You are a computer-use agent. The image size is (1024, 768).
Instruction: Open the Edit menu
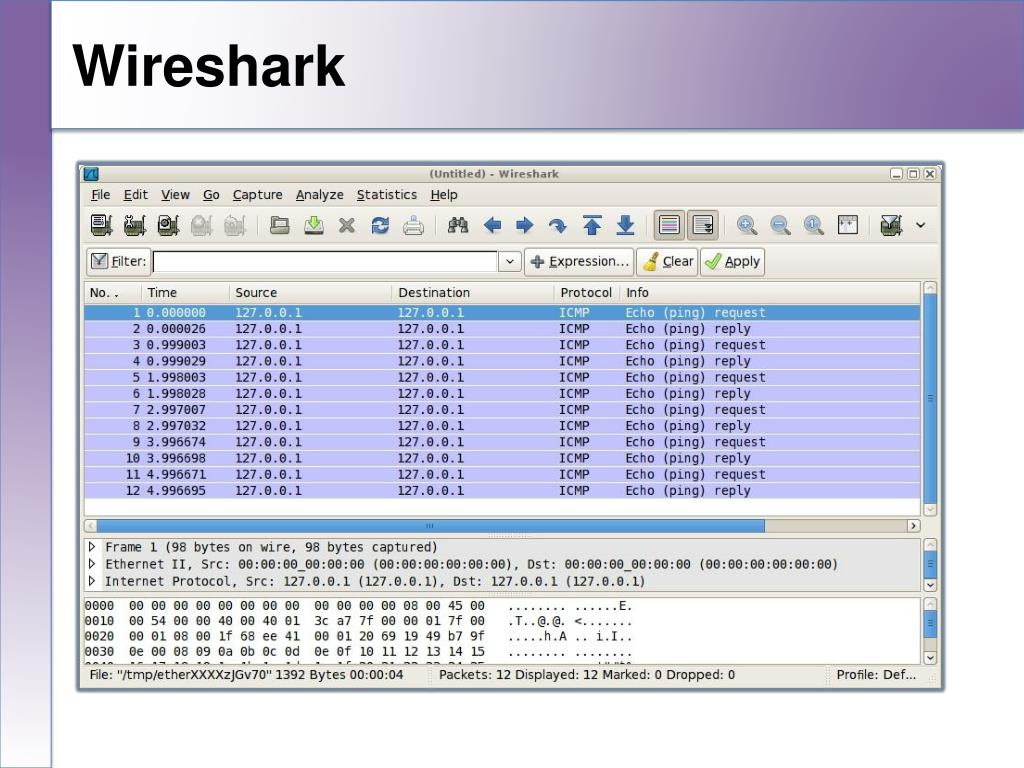(x=136, y=195)
